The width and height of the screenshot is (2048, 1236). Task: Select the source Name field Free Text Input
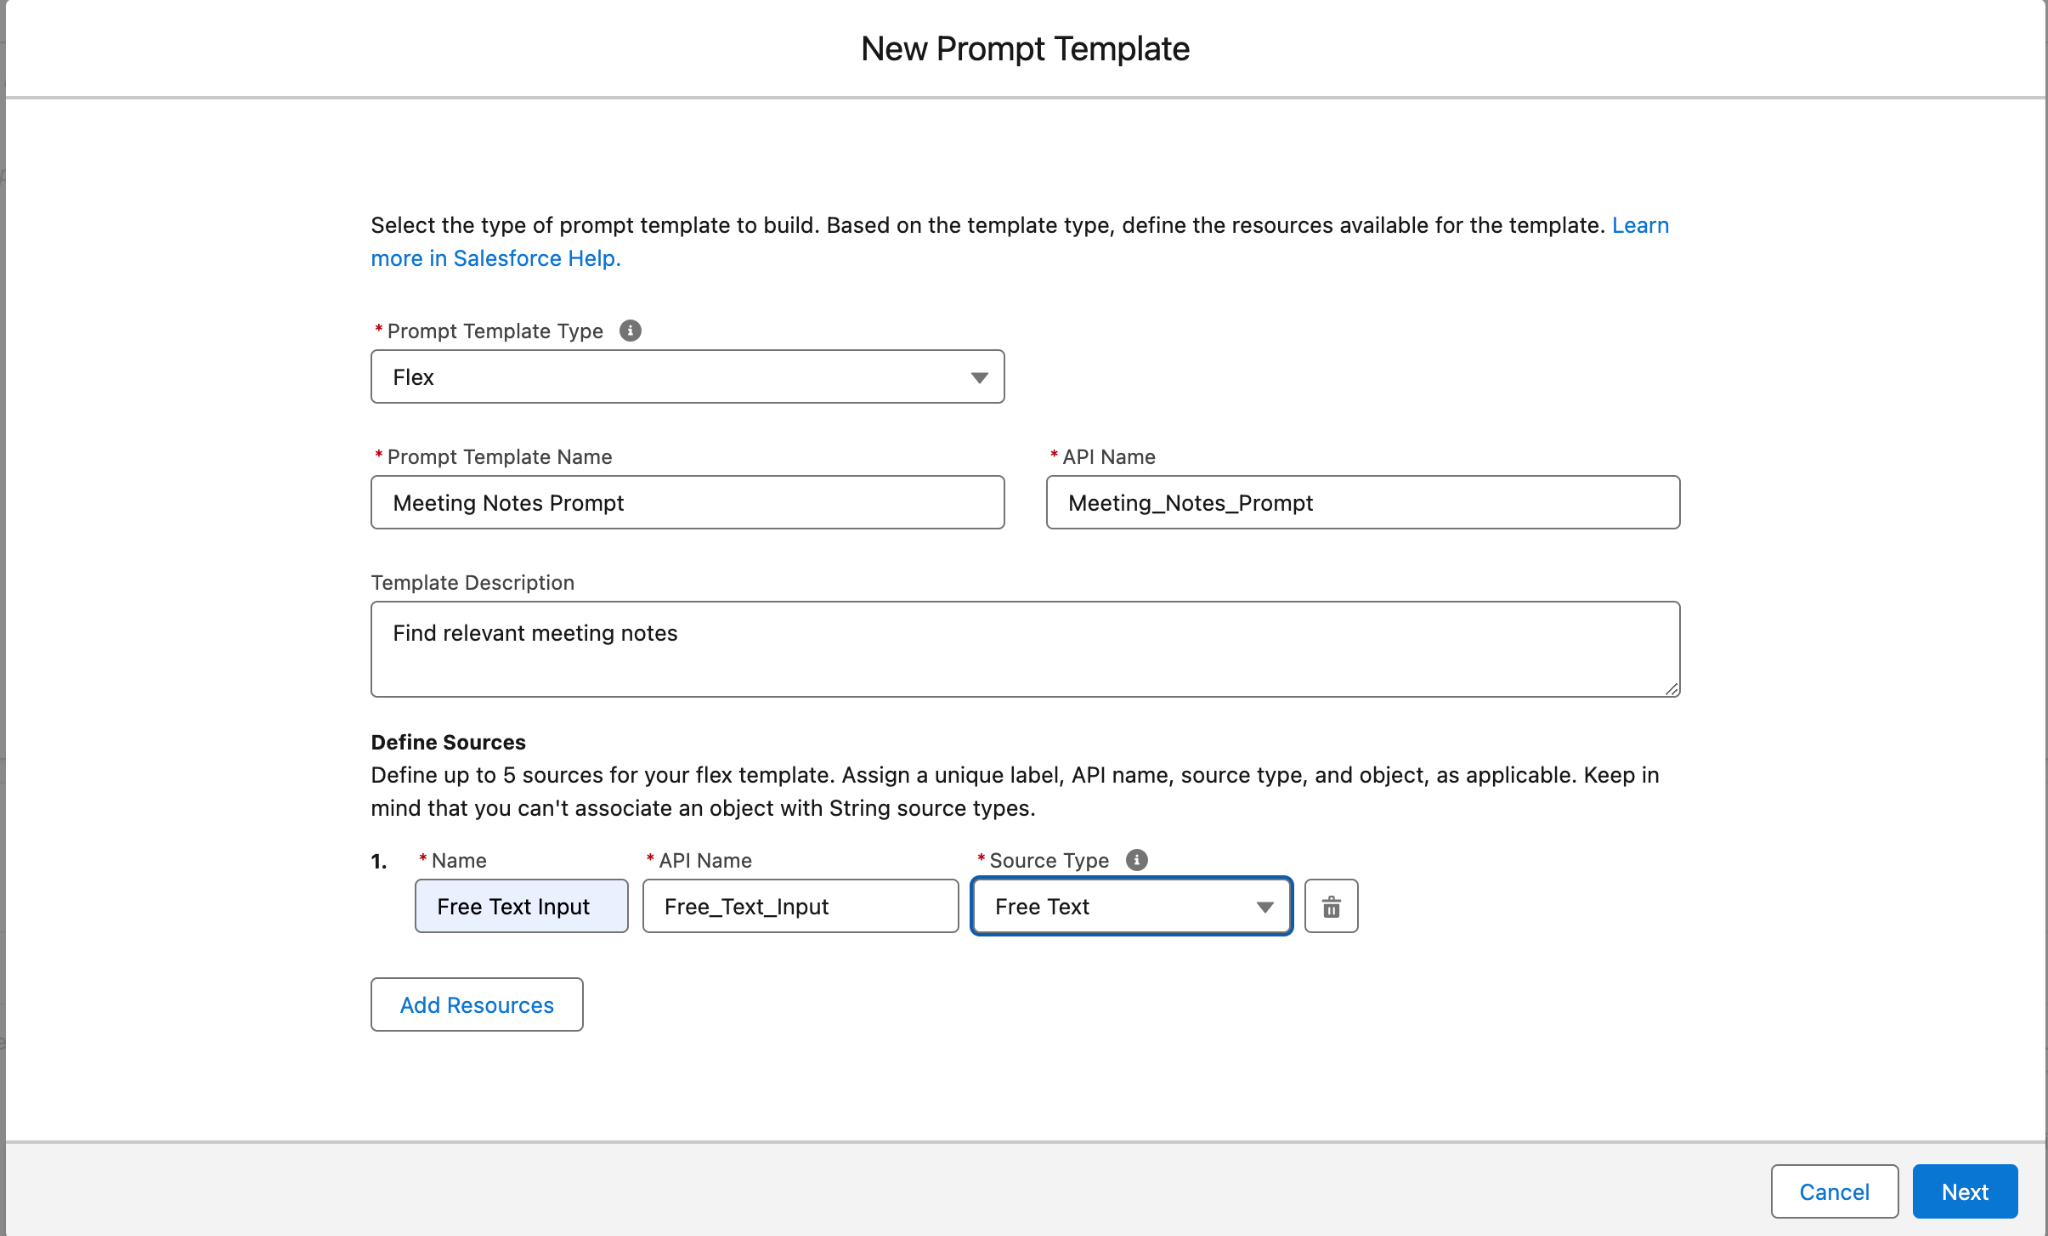coord(521,907)
